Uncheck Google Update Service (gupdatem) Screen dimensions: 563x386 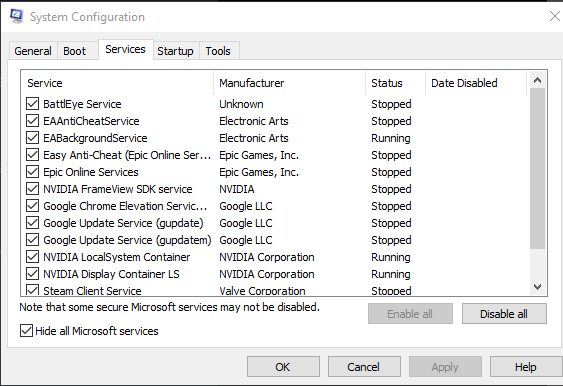[32, 240]
